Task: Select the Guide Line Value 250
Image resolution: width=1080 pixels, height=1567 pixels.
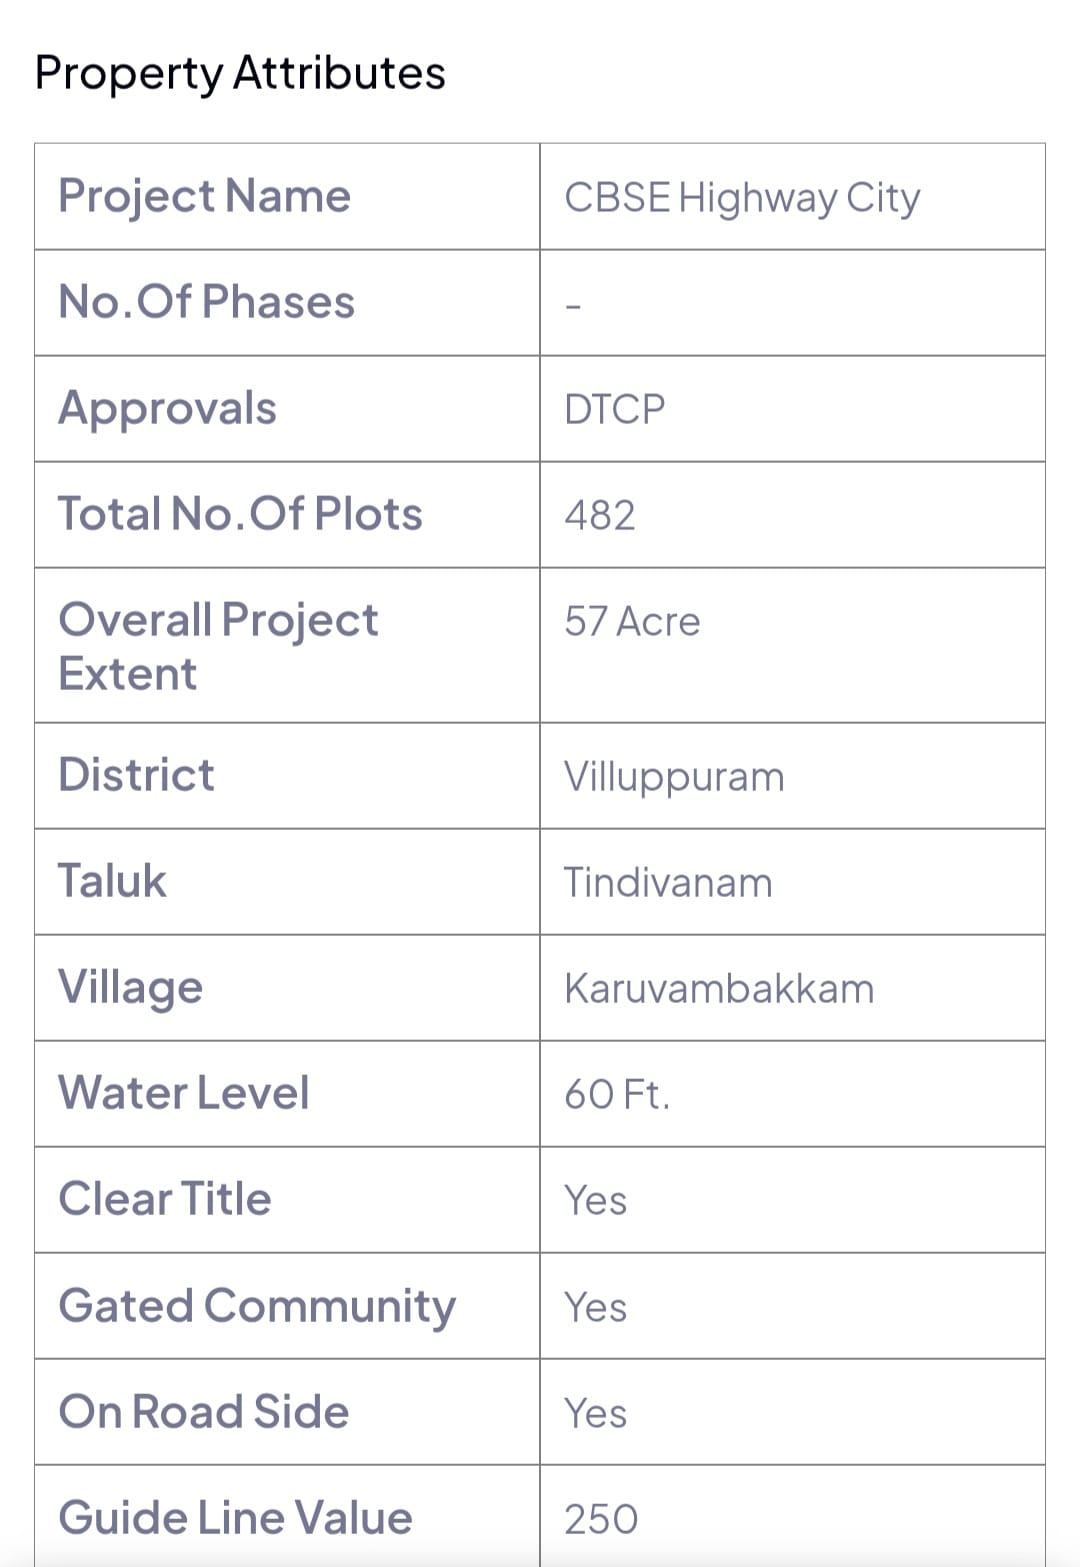Action: tap(601, 1519)
